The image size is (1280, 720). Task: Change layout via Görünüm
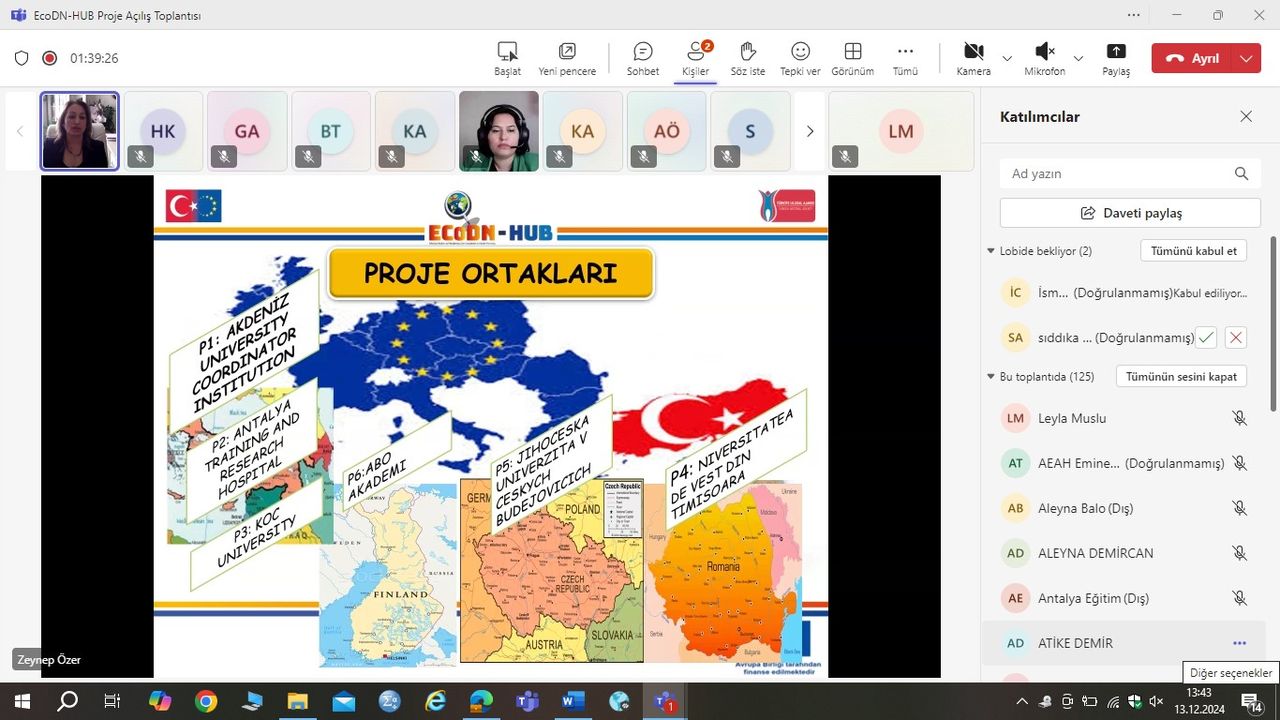coord(853,58)
